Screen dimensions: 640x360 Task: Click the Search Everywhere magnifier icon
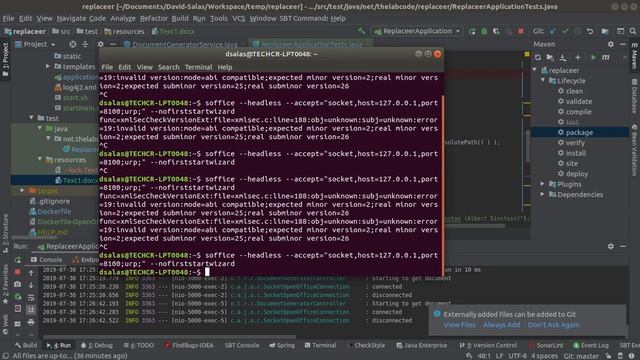(633, 31)
